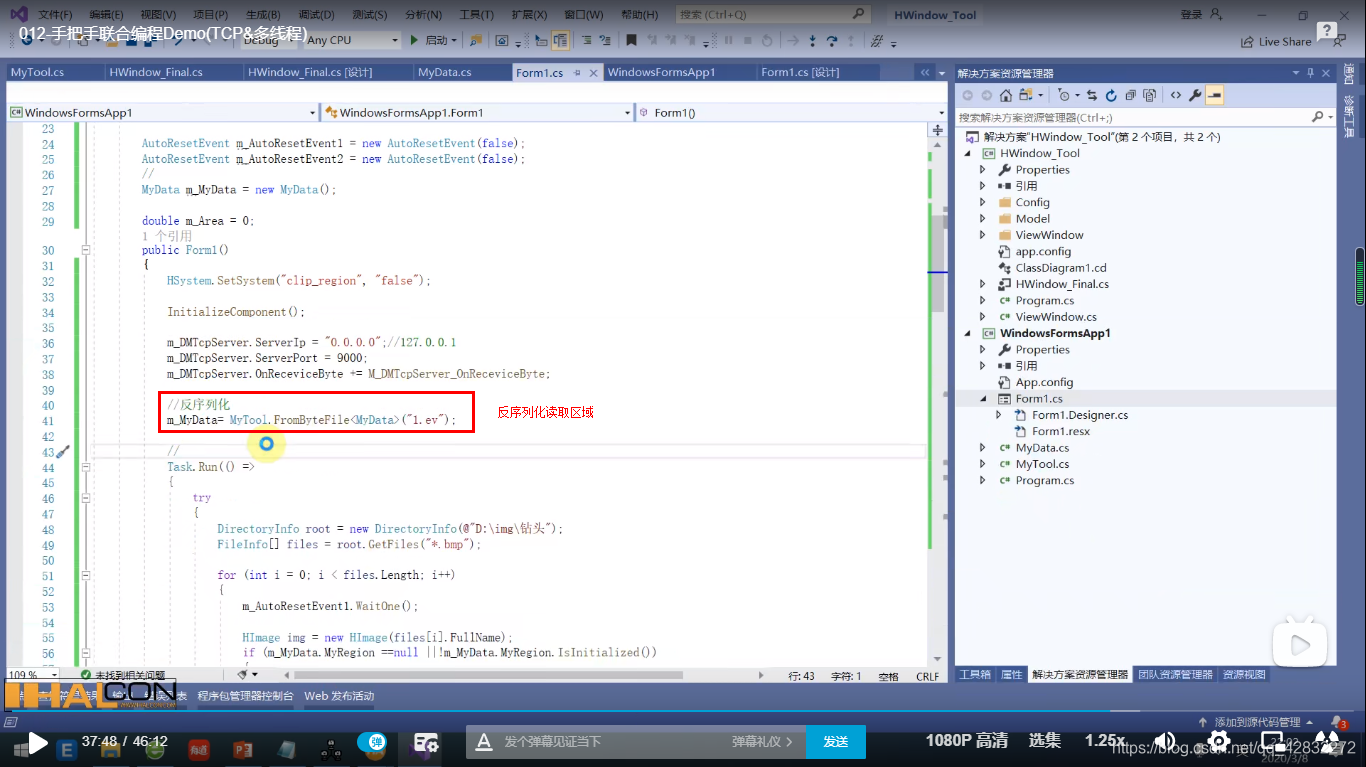This screenshot has width=1366, height=767.
Task: Click the Solution Explorer back arrow
Action: (x=967, y=95)
